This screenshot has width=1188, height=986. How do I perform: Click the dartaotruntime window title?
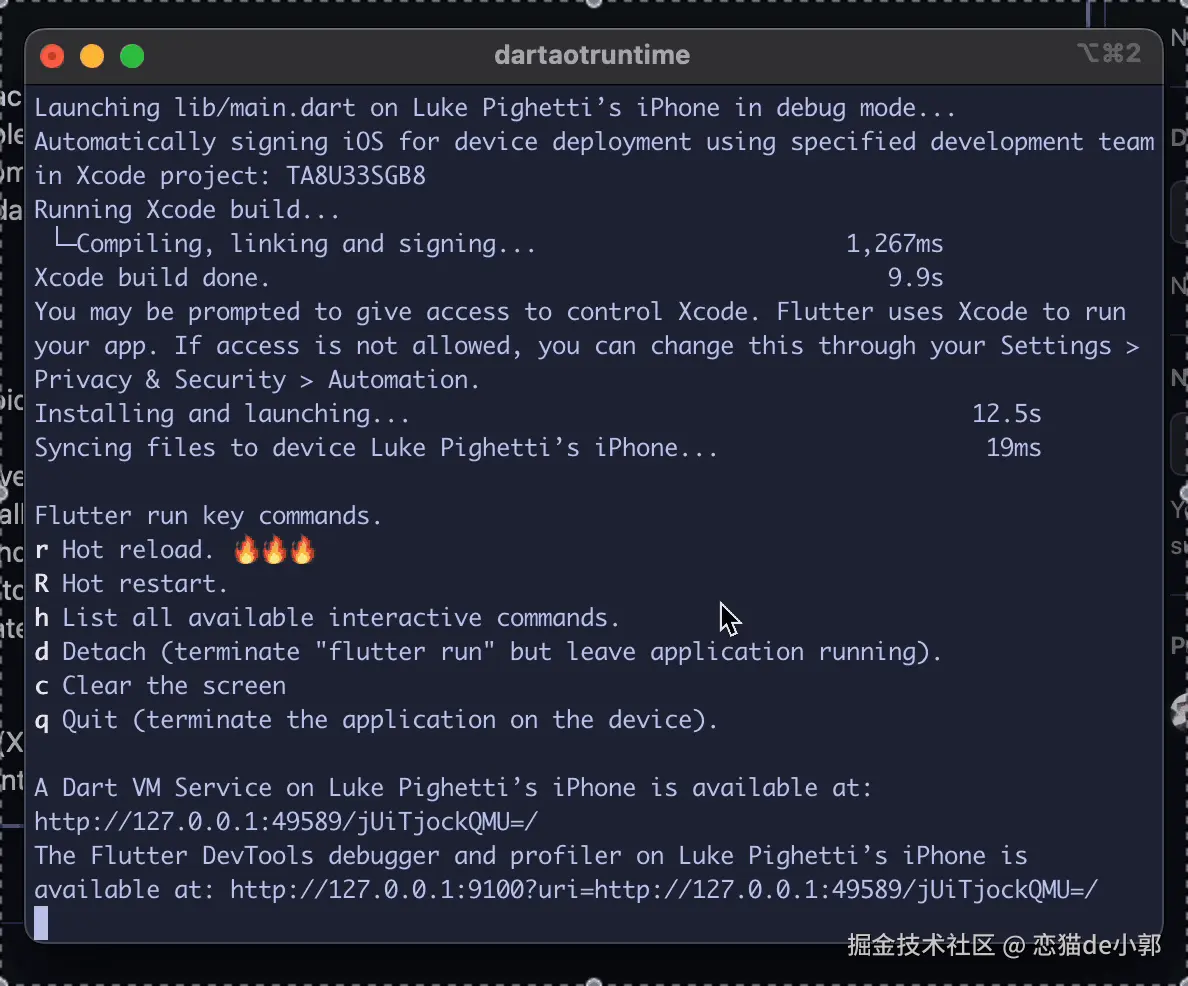point(592,55)
